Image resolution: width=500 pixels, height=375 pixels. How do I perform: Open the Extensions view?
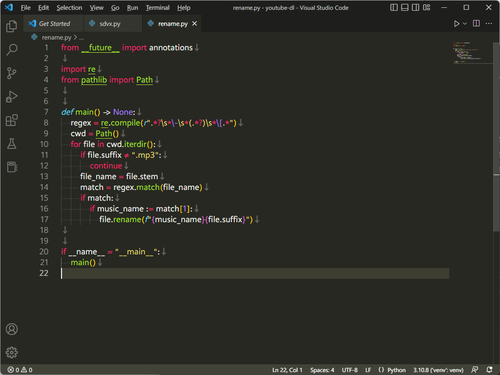(12, 120)
